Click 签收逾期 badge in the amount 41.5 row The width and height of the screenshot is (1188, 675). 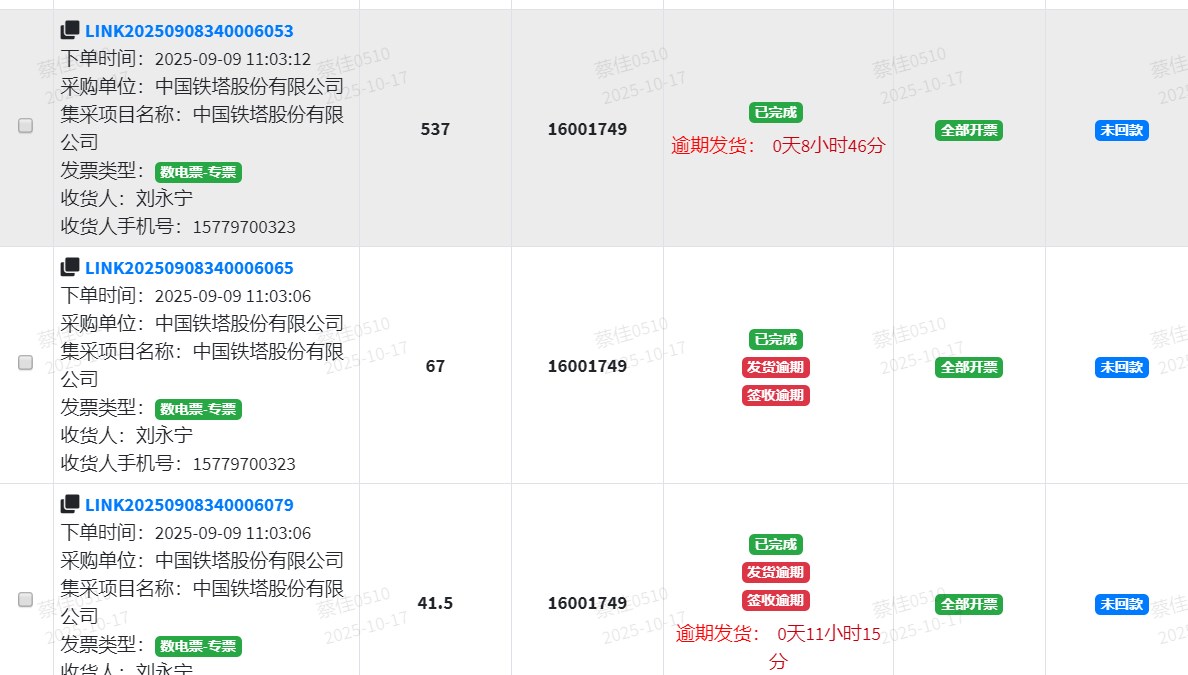[x=776, y=600]
